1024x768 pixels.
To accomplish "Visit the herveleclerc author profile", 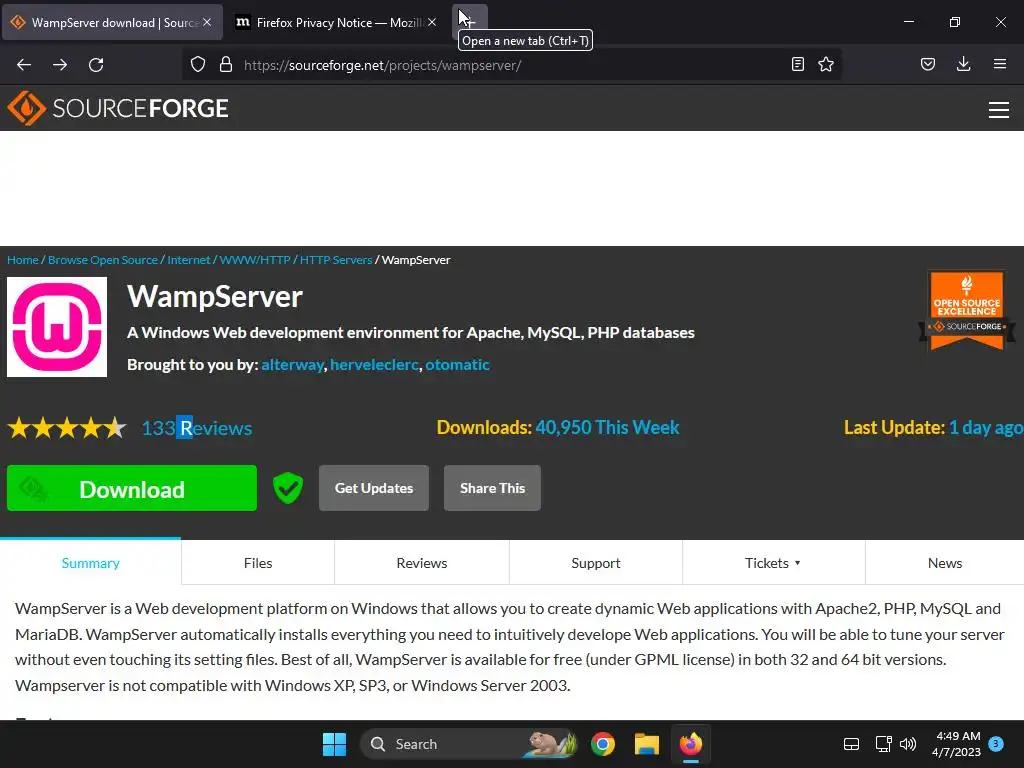I will pyautogui.click(x=374, y=364).
